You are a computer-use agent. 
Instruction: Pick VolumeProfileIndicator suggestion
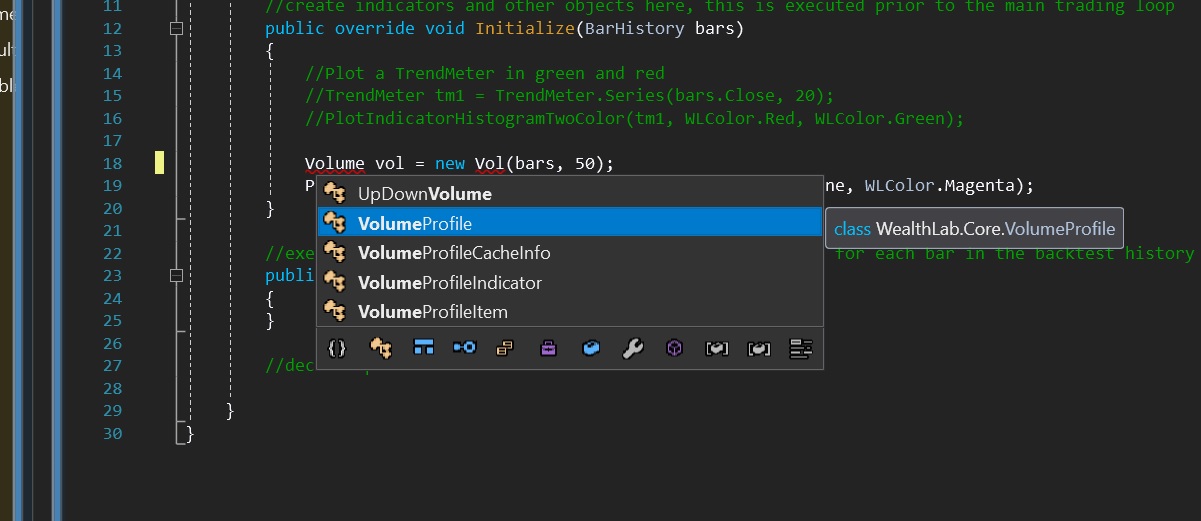tap(570, 283)
